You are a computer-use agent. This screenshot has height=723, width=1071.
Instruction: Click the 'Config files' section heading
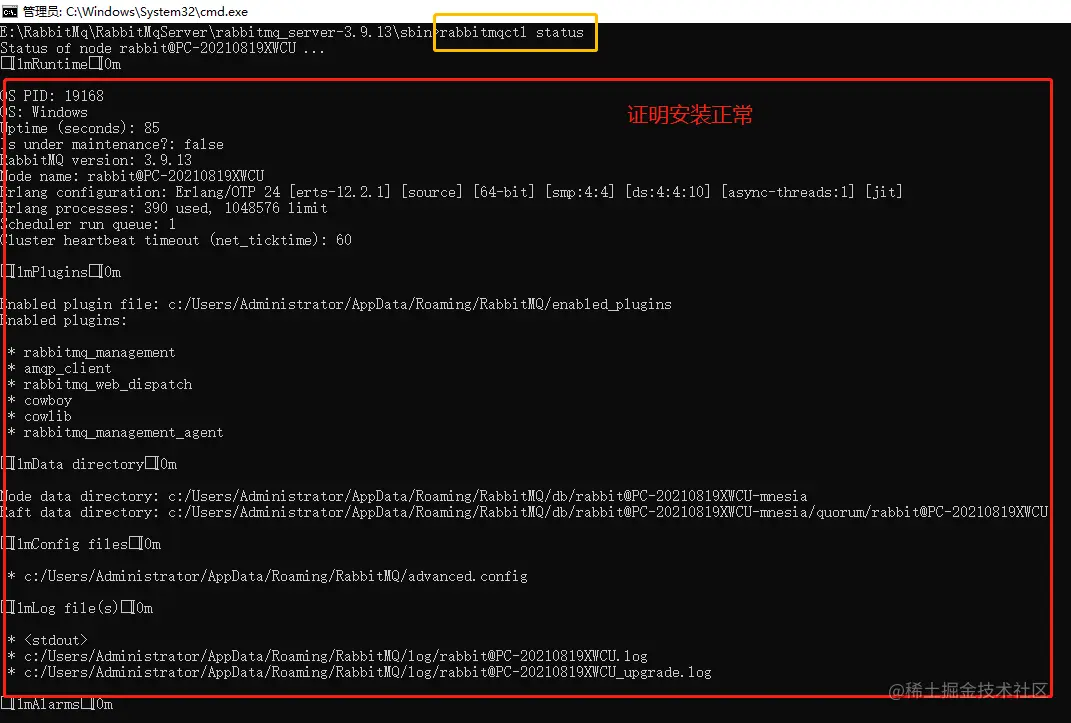tap(81, 544)
